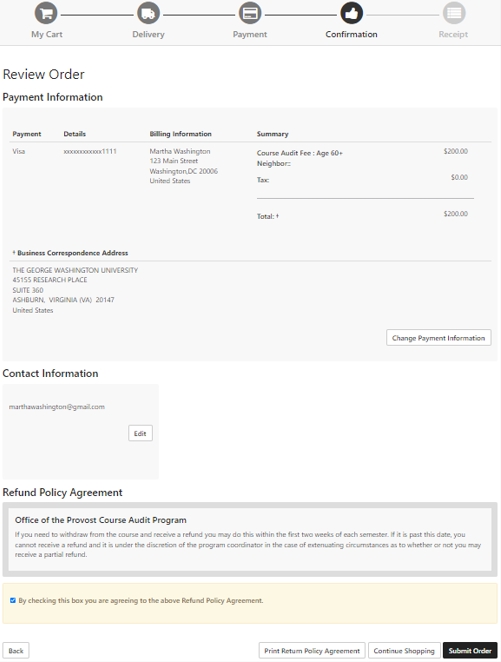Go to the Payment credit card icon

pyautogui.click(x=250, y=14)
